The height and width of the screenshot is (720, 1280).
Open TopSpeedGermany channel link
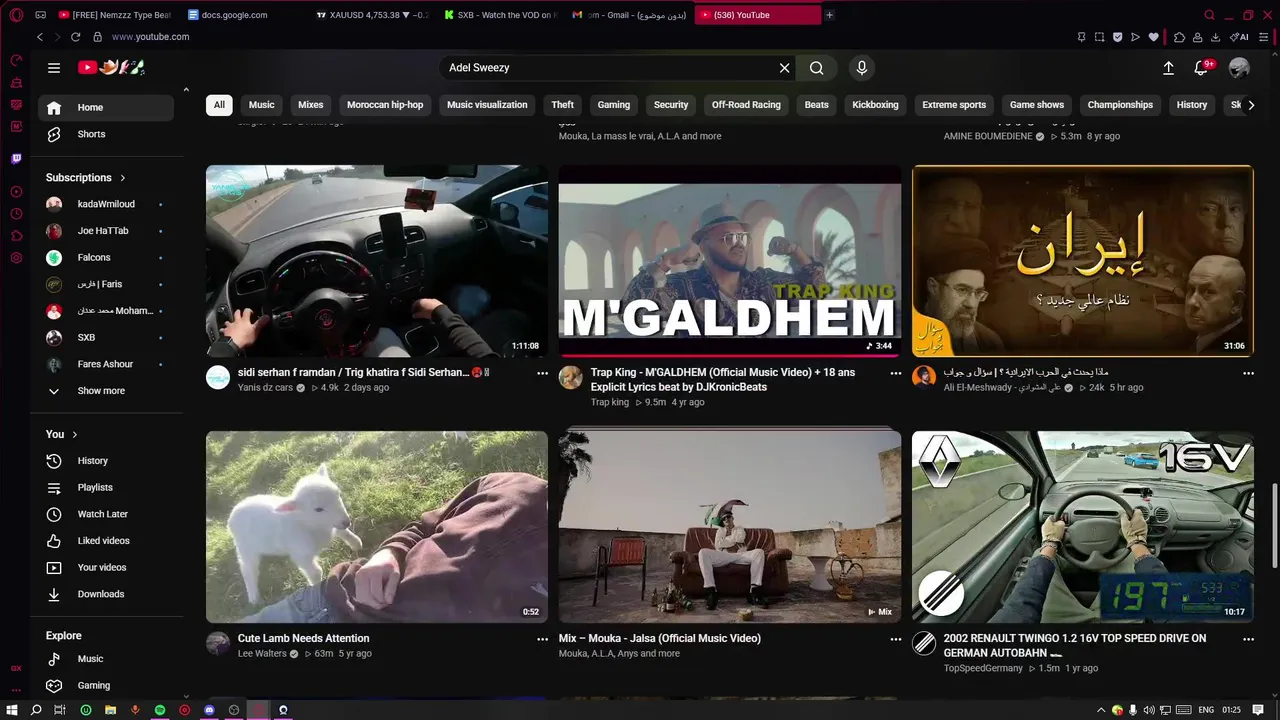(983, 668)
